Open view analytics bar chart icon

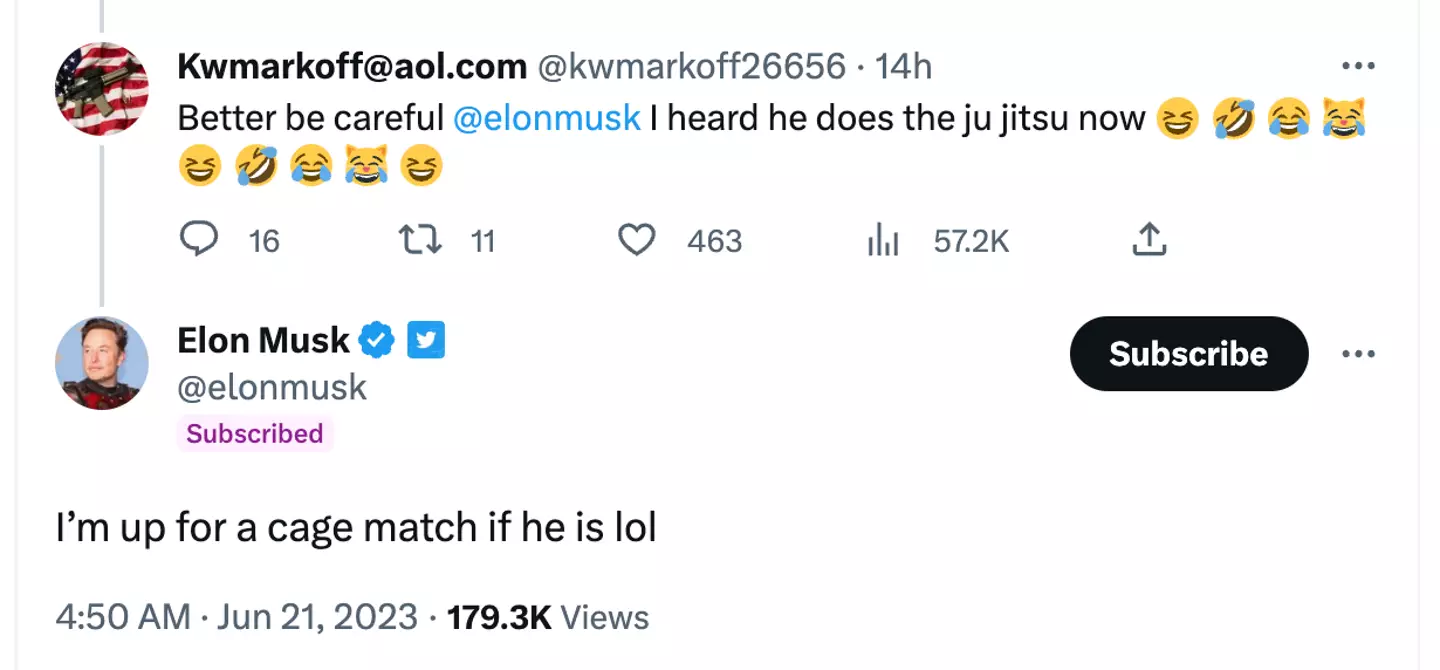click(x=883, y=241)
